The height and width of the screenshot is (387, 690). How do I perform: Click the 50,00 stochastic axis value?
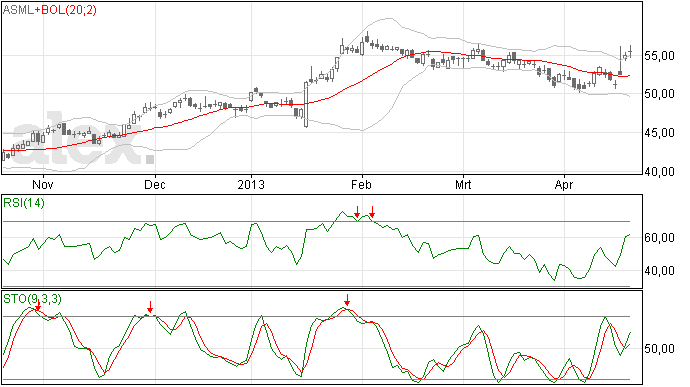[659, 349]
